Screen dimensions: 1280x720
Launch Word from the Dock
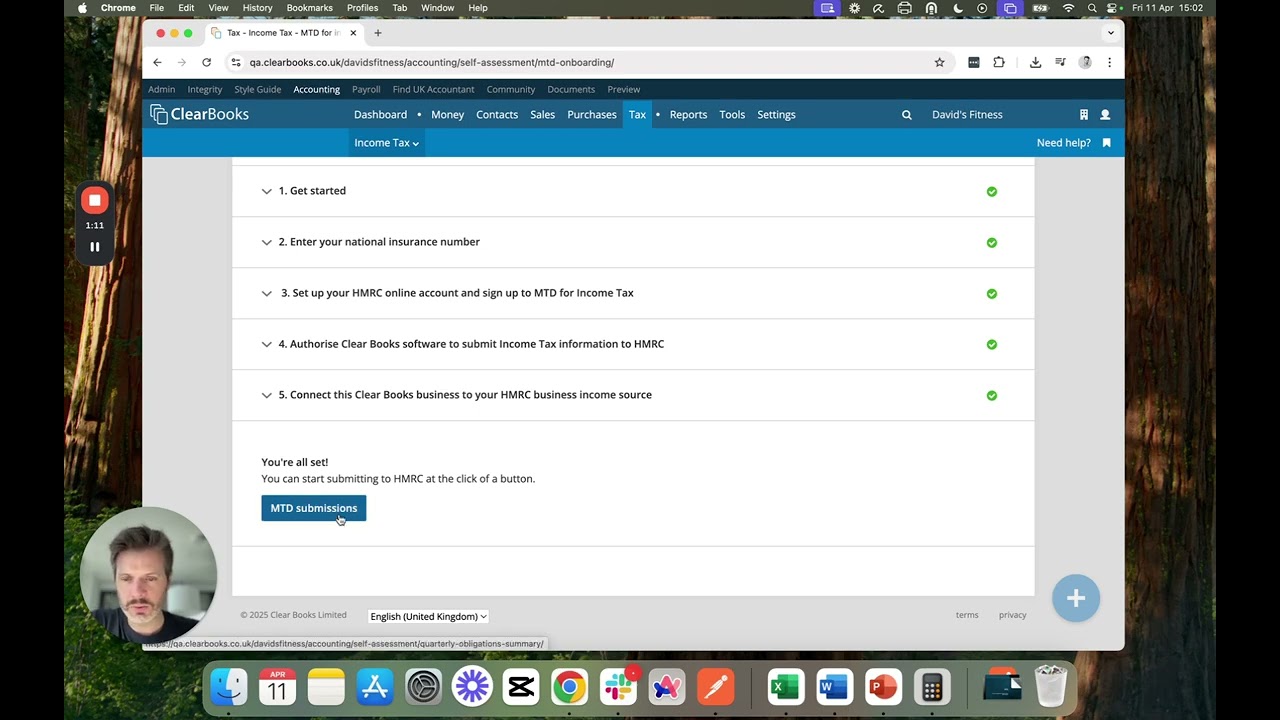click(834, 687)
